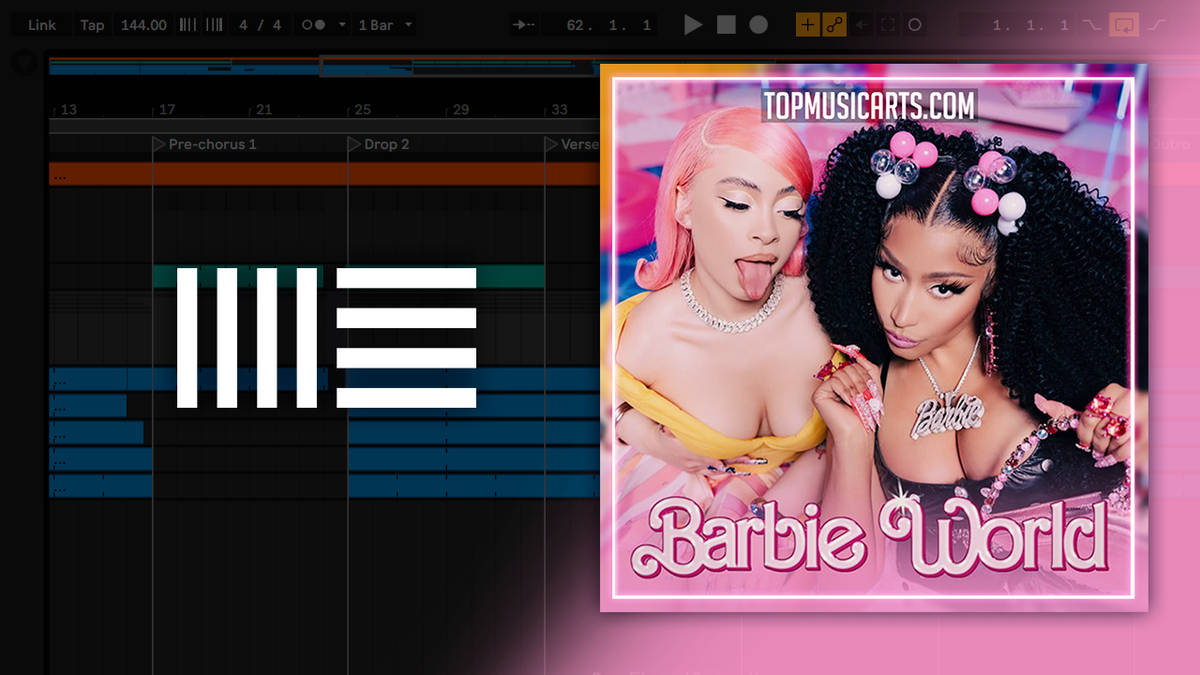Toggle Automation Mode icon in the toolbar

coord(834,24)
